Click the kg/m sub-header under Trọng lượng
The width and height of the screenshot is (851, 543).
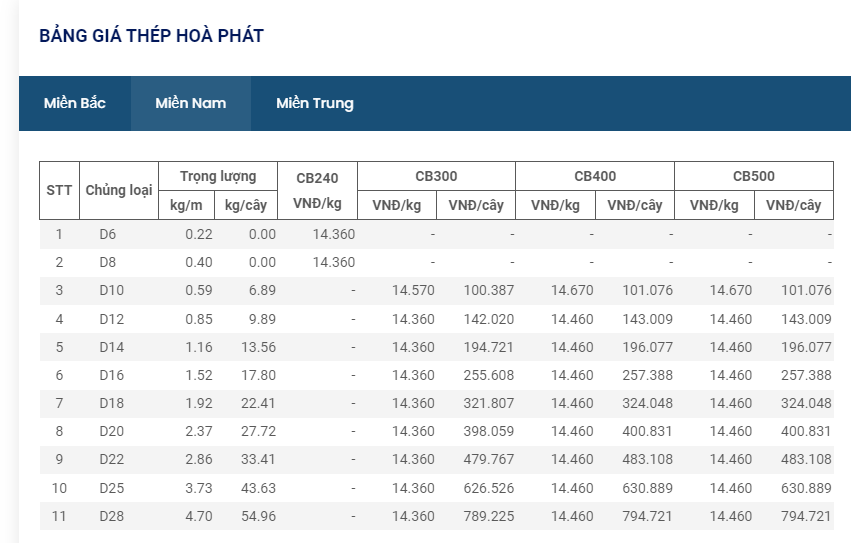186,205
